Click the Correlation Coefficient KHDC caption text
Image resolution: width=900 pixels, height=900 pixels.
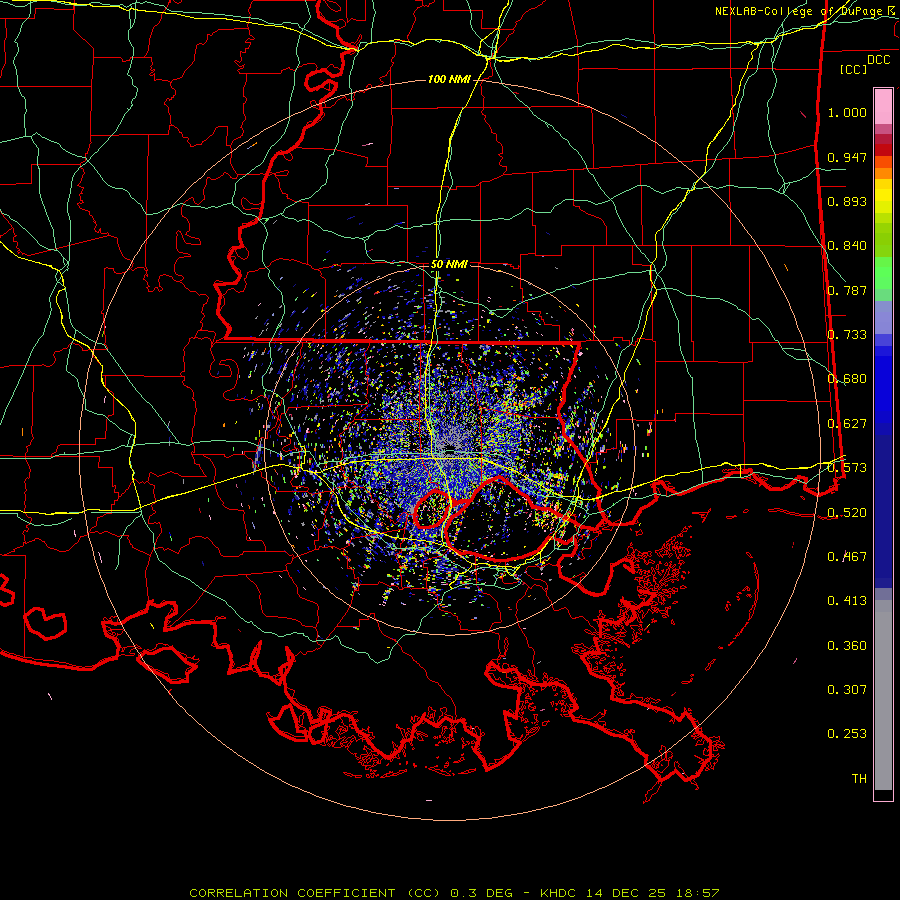(x=454, y=893)
